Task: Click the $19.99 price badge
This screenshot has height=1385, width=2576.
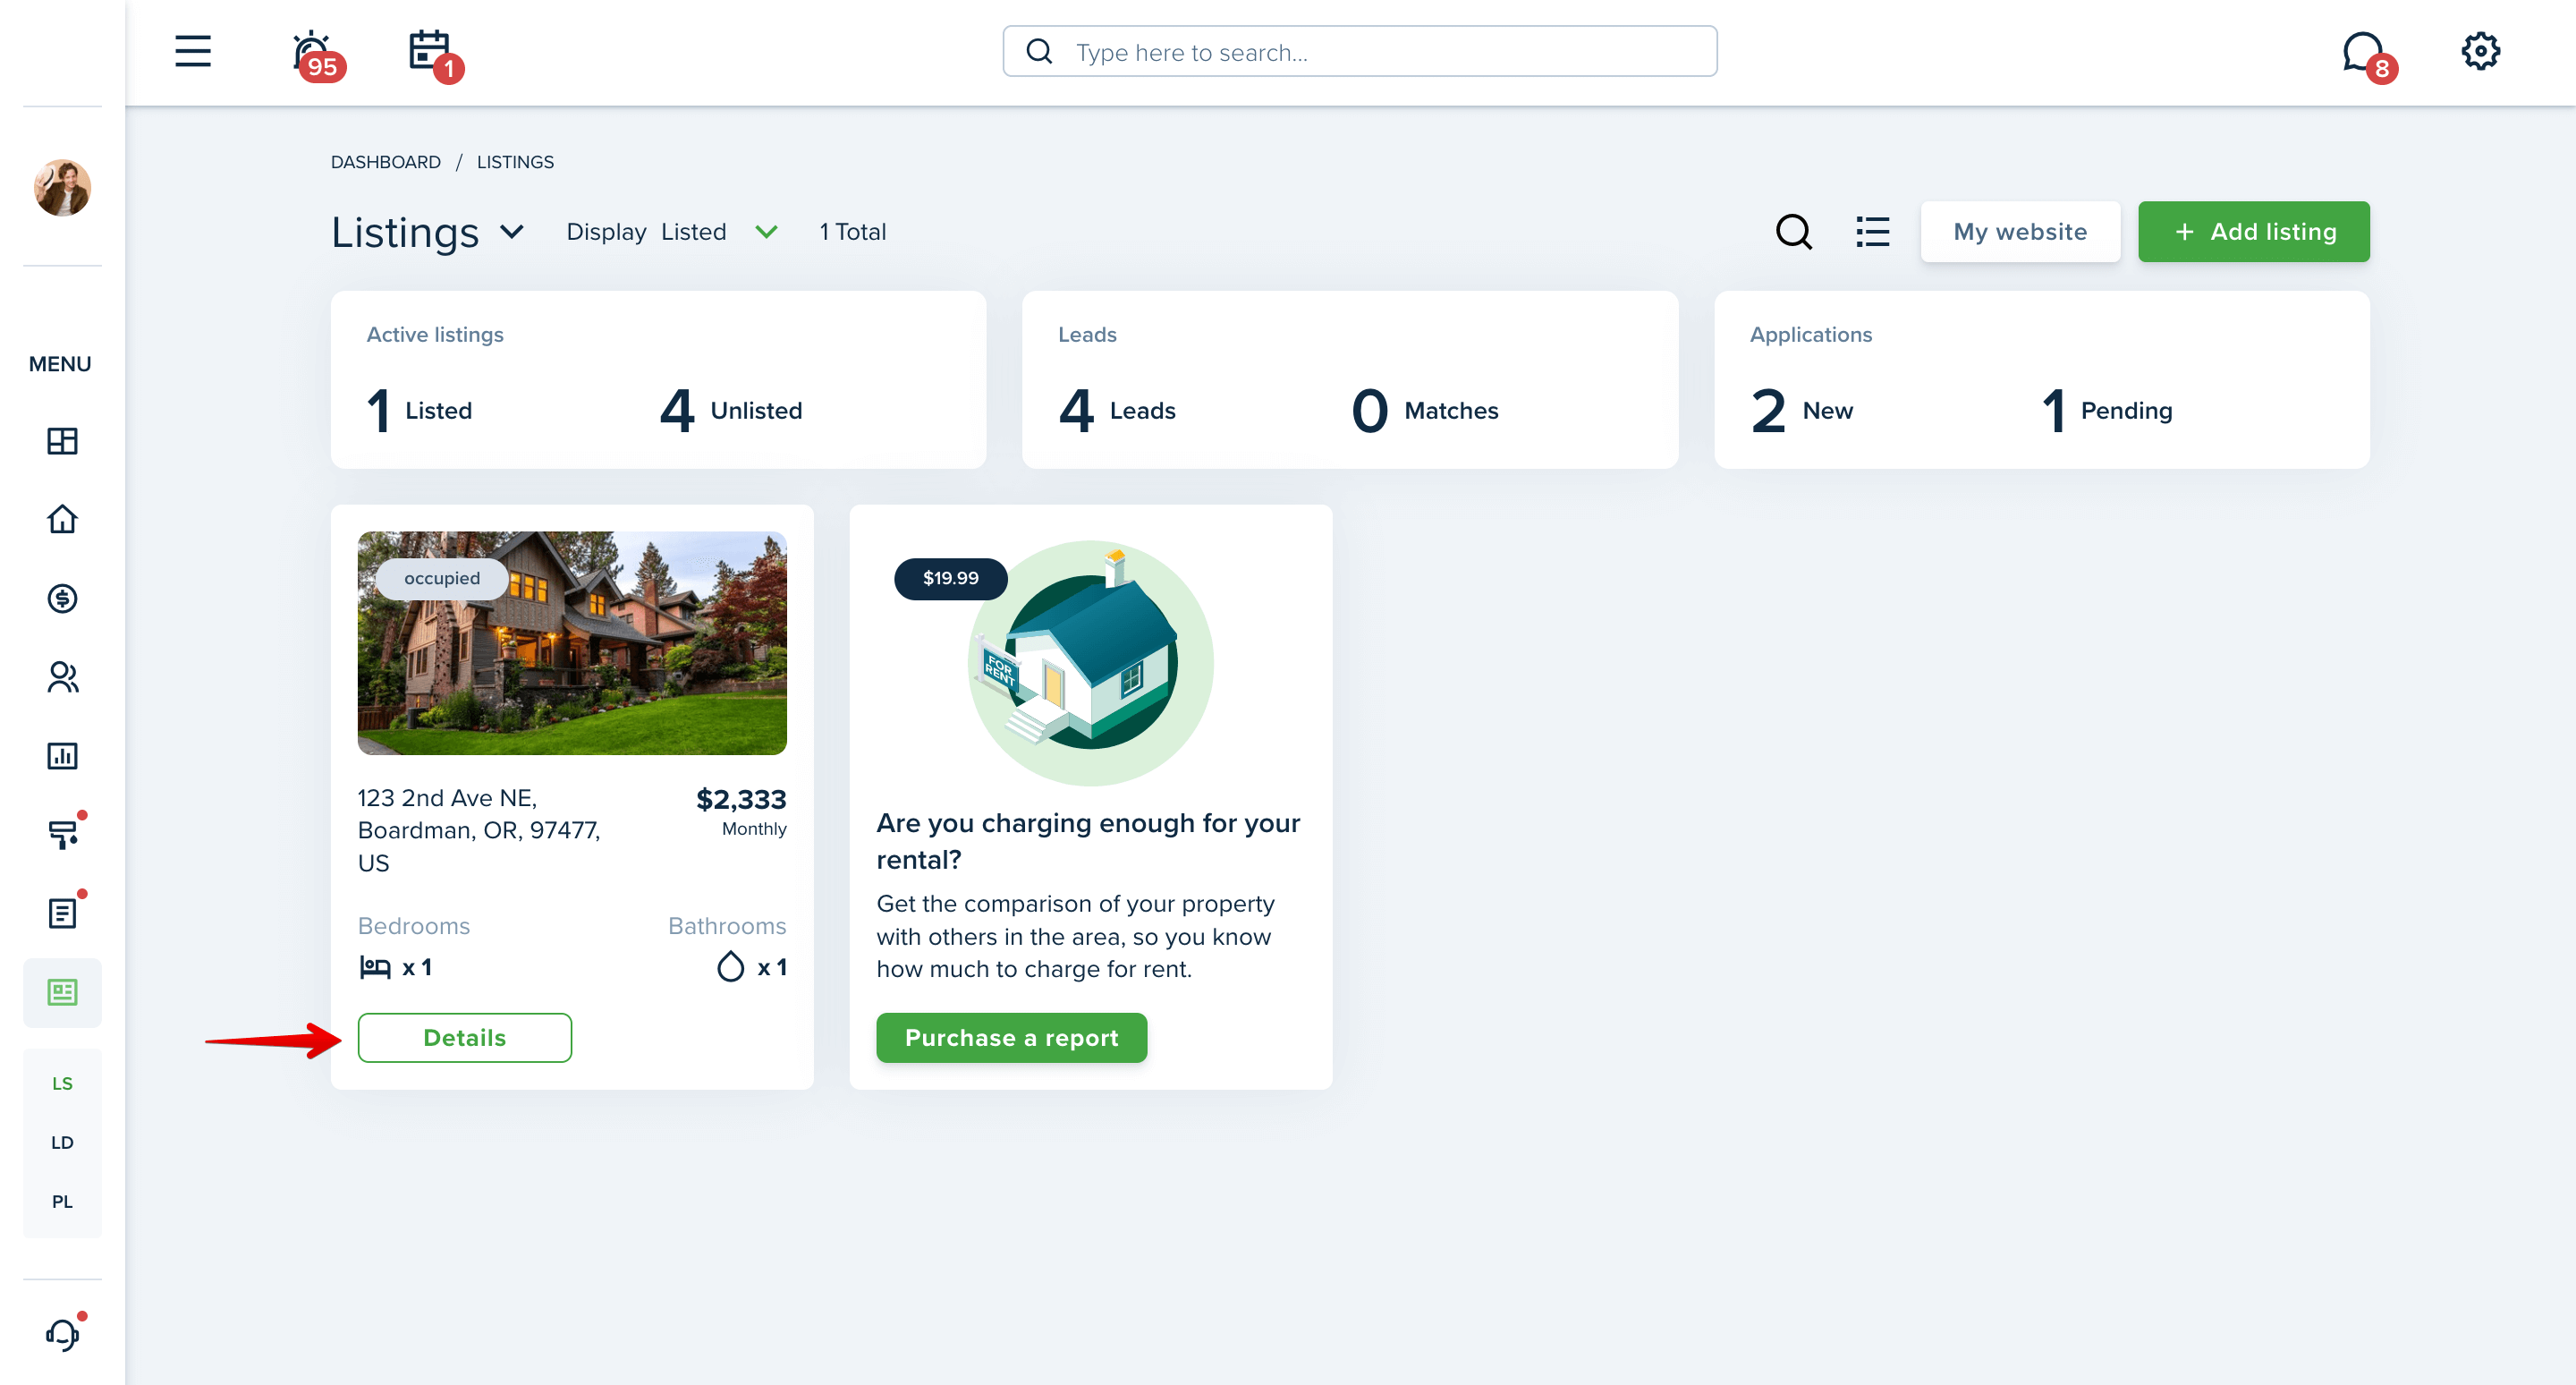Action: pos(951,578)
